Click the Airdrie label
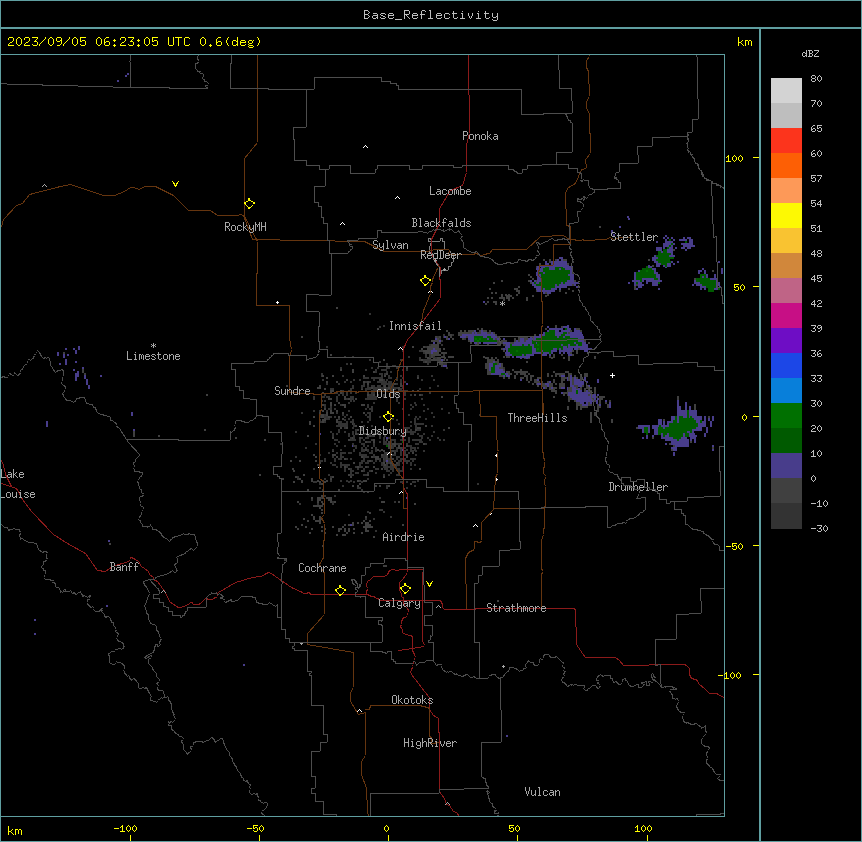 [x=403, y=537]
